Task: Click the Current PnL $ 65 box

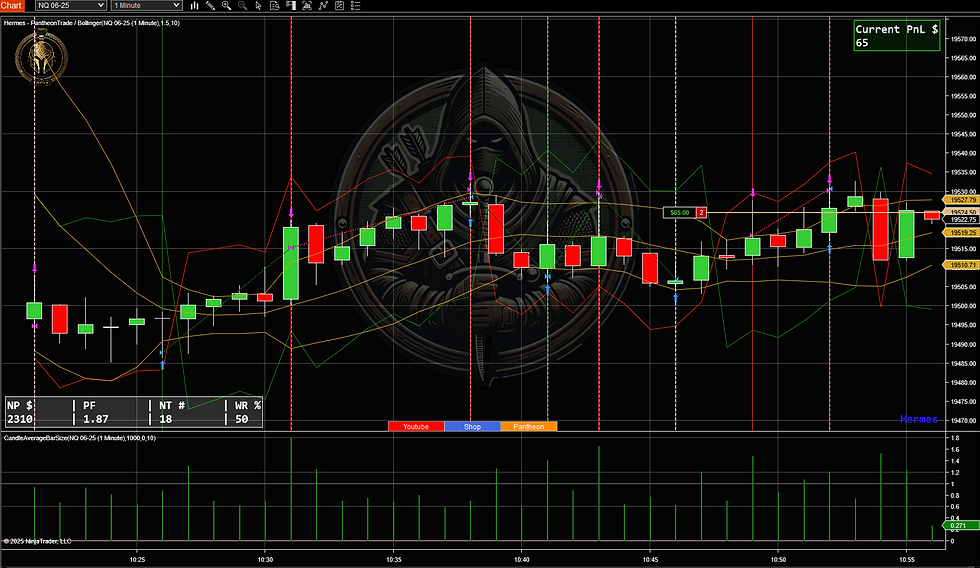Action: point(896,36)
